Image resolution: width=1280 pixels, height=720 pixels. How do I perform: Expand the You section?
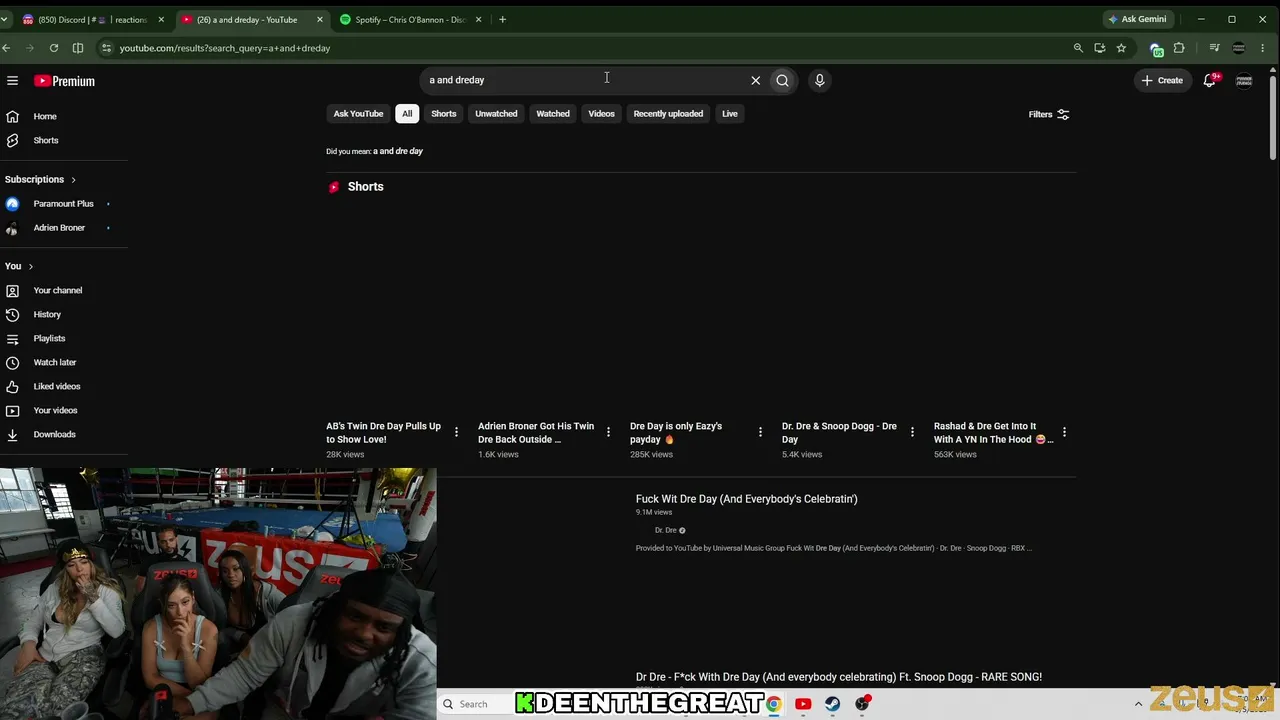click(x=19, y=266)
